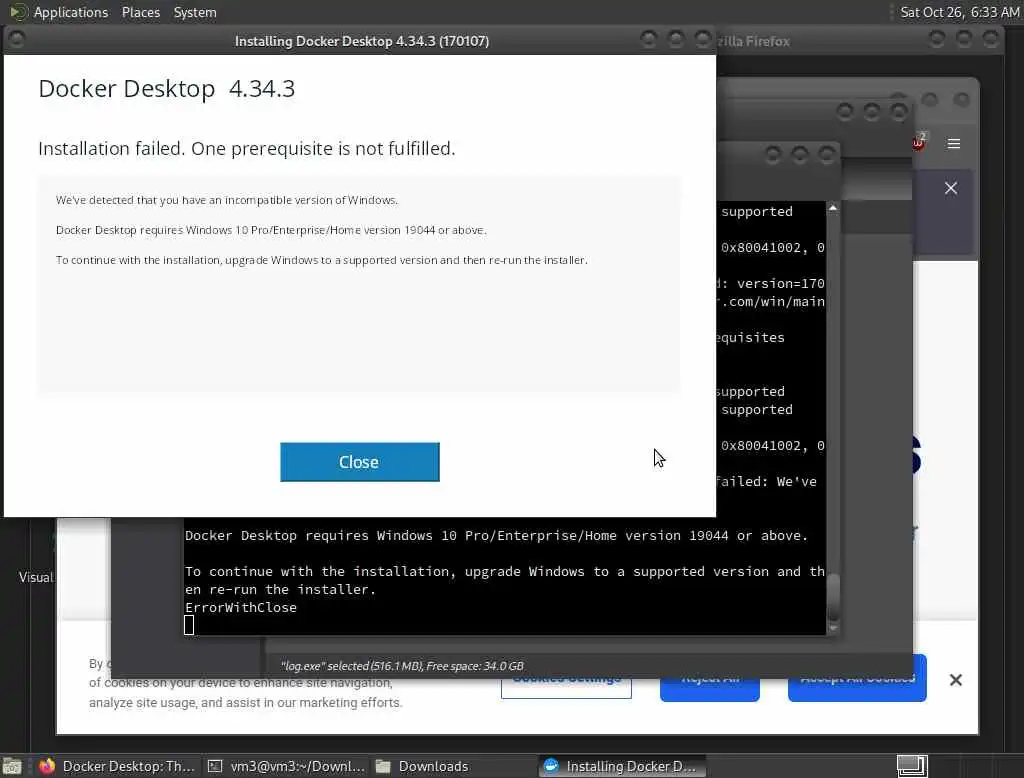Viewport: 1024px width, 778px height.
Task: Click the installer window title bar text
Action: pyautogui.click(x=362, y=41)
